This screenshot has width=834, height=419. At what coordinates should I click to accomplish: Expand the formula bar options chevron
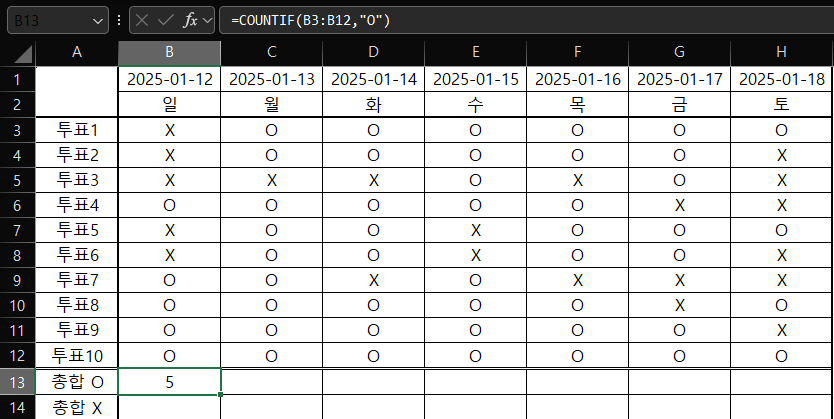click(207, 20)
